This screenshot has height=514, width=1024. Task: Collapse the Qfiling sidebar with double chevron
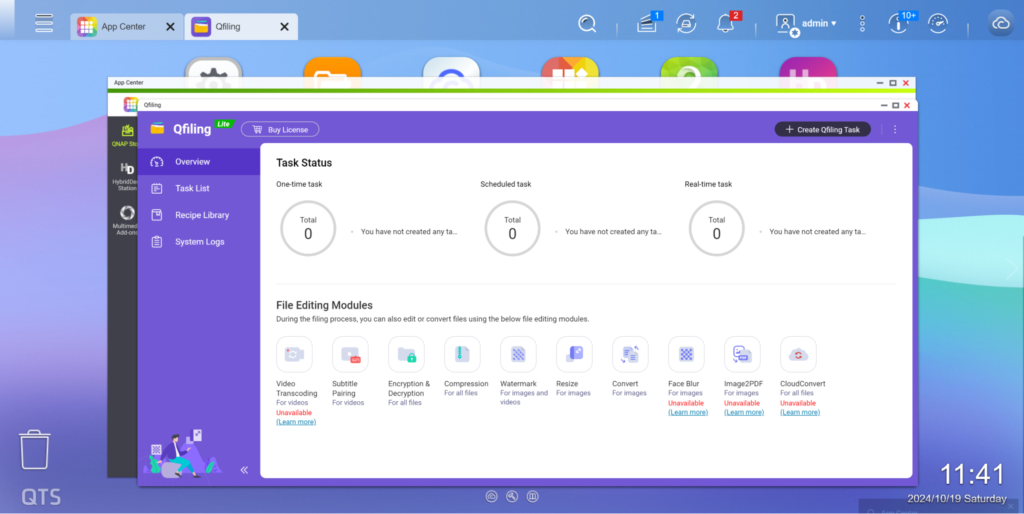coord(244,469)
